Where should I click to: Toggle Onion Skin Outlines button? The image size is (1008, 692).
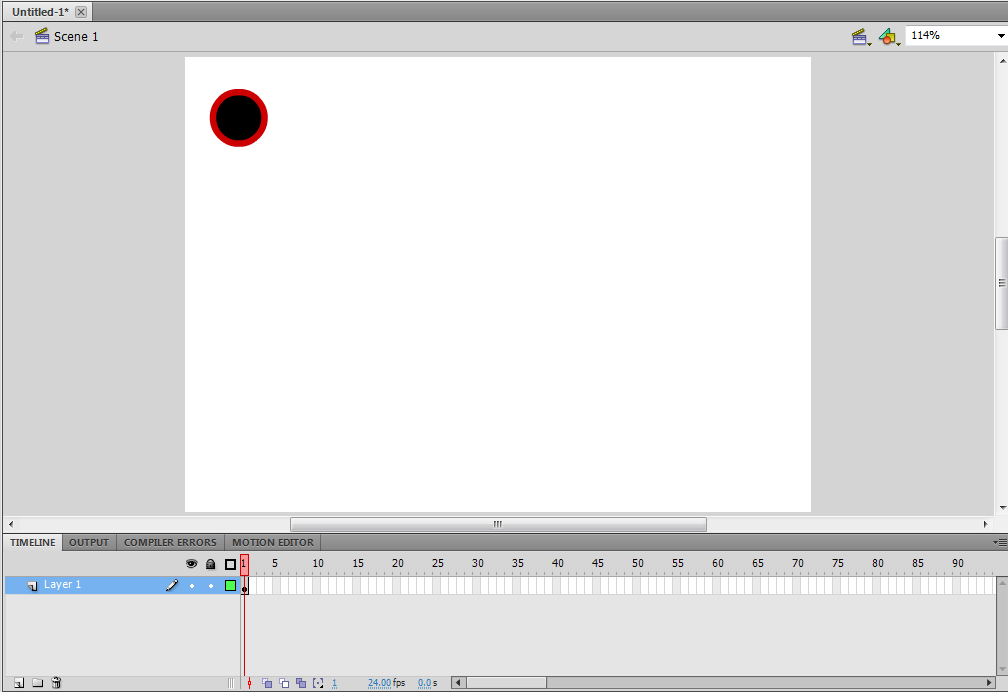[x=284, y=683]
